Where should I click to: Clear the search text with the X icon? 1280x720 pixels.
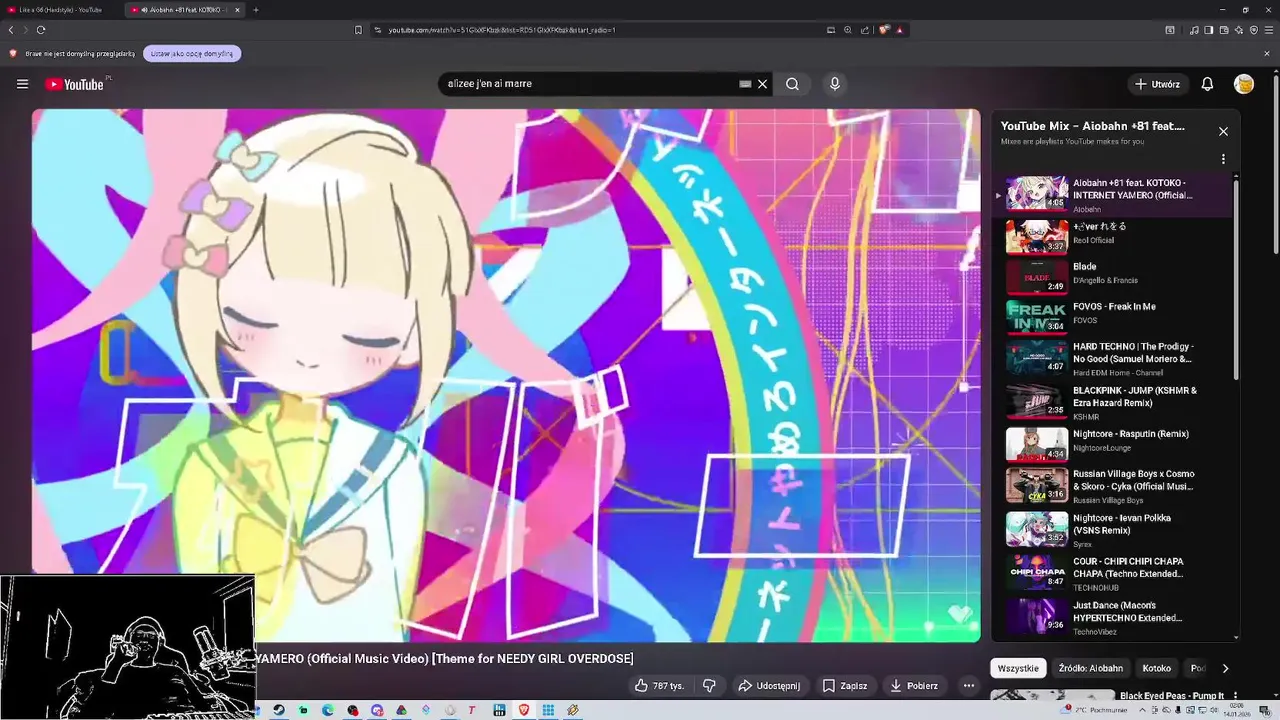pos(762,84)
